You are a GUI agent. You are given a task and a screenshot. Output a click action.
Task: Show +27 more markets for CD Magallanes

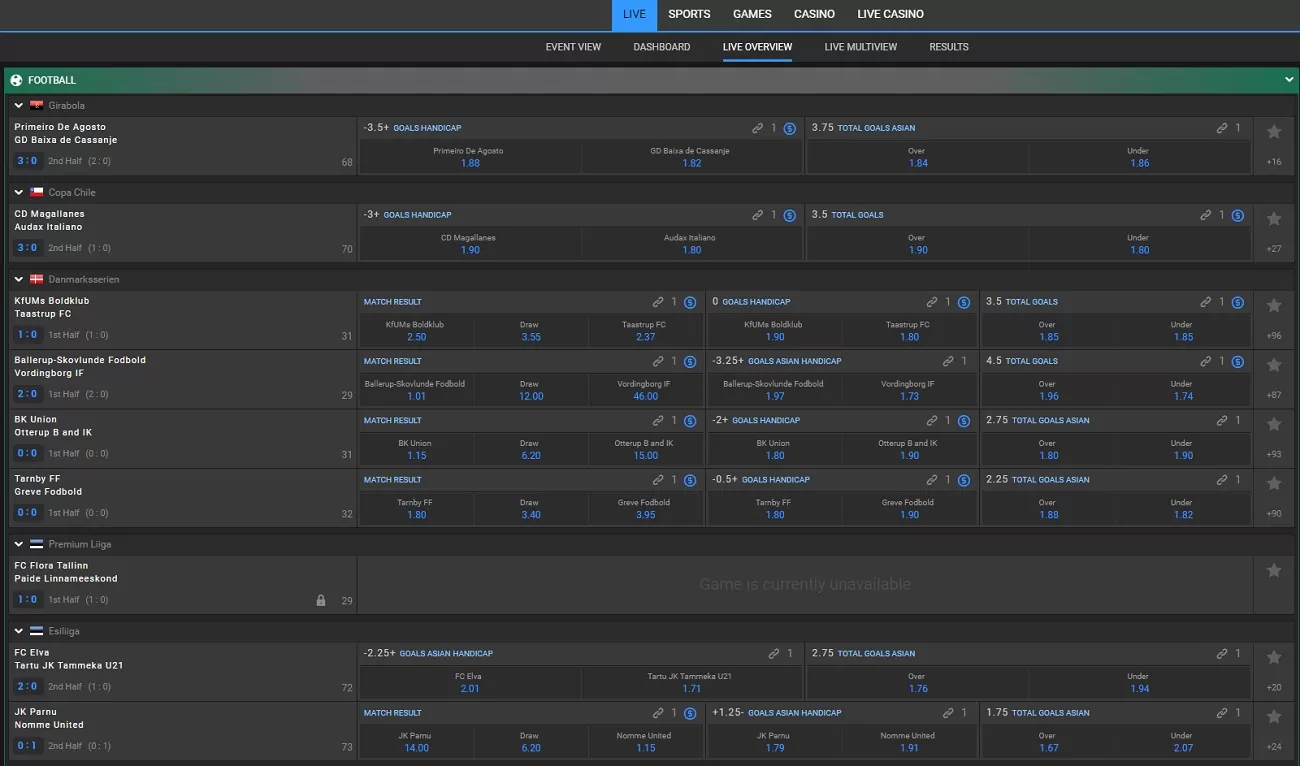click(1273, 249)
